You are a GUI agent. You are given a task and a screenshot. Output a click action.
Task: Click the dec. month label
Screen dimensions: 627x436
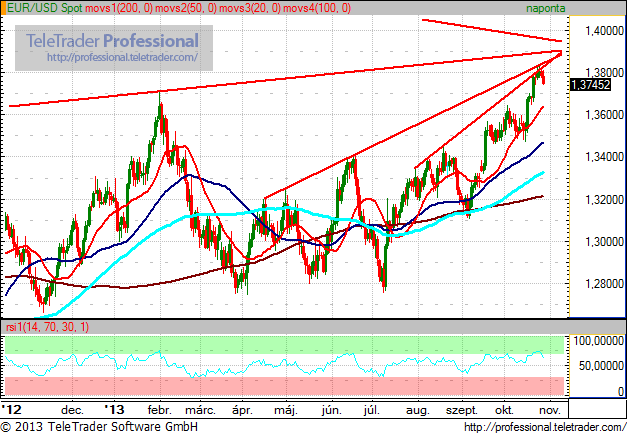(x=72, y=410)
